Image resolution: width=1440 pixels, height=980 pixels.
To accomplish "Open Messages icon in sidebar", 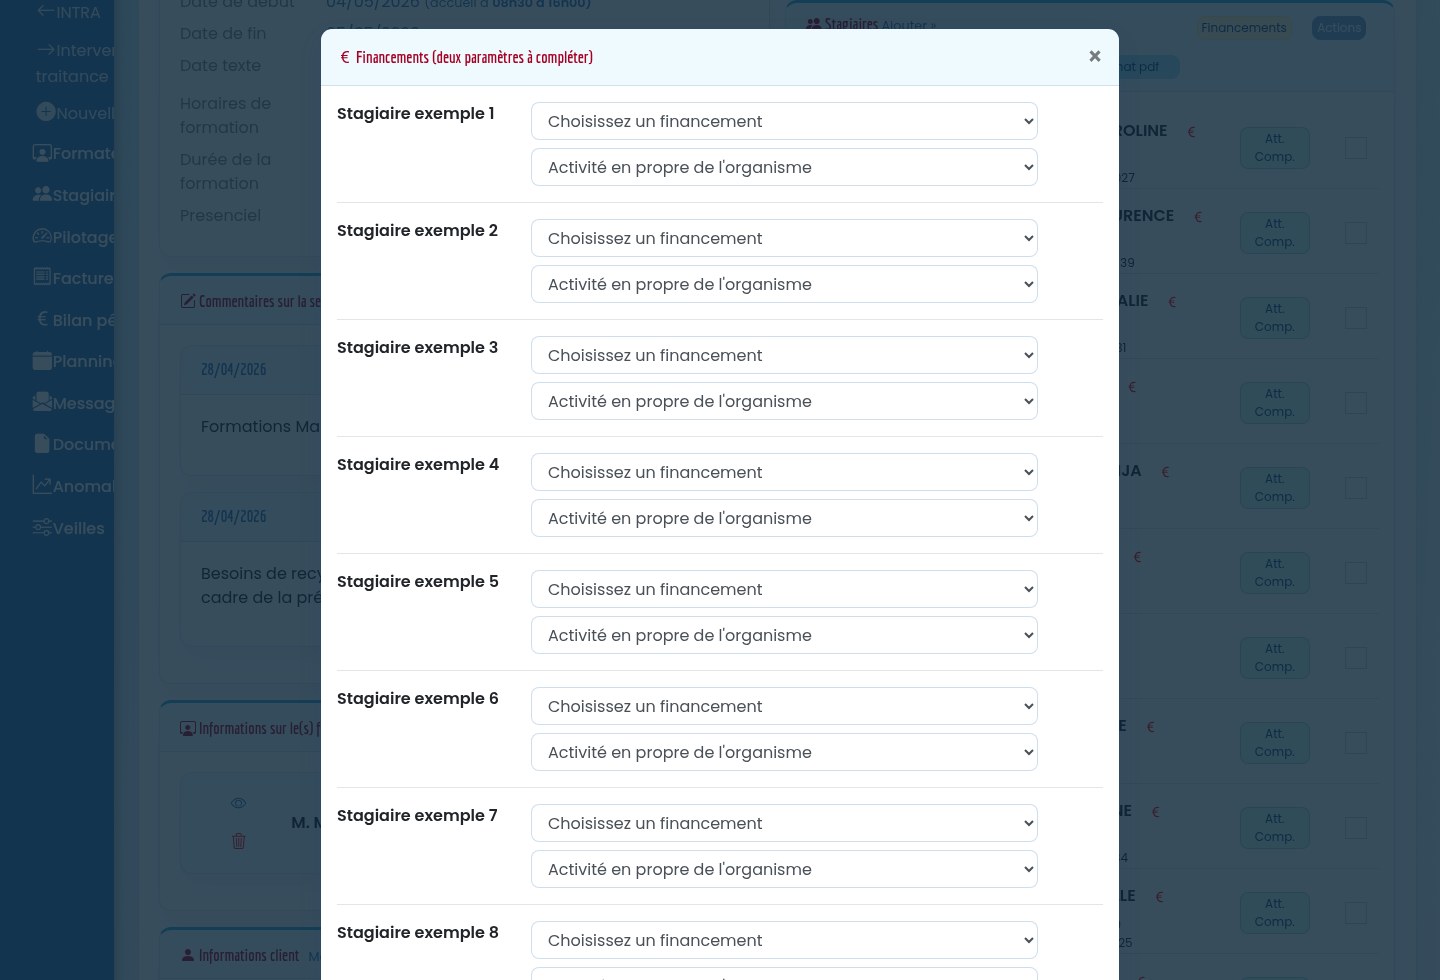I will (42, 402).
